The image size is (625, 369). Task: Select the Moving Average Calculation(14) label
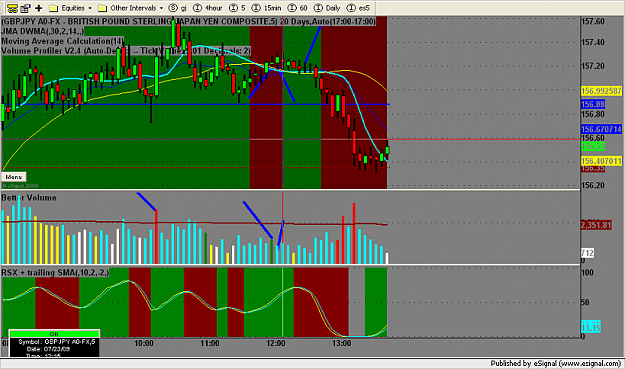click(63, 41)
